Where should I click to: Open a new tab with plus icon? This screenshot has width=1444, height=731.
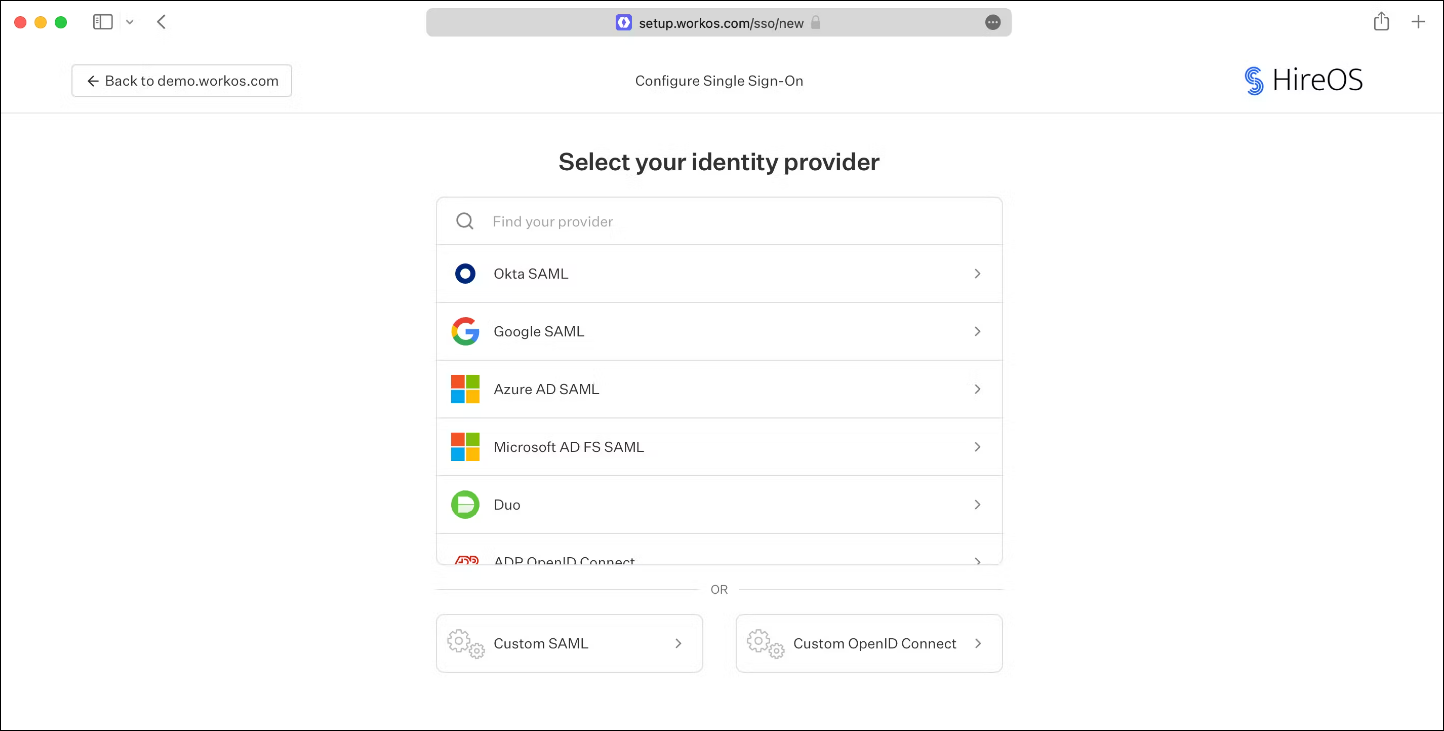coord(1418,22)
